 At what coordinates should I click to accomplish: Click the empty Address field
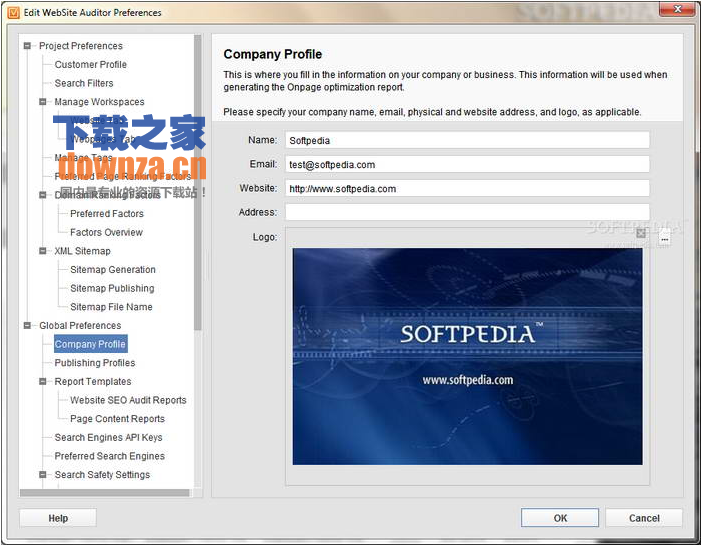click(467, 212)
